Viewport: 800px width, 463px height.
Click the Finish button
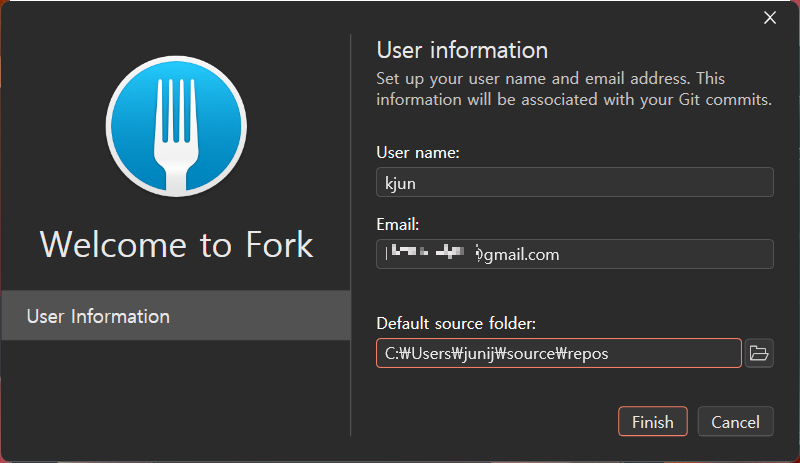[653, 422]
